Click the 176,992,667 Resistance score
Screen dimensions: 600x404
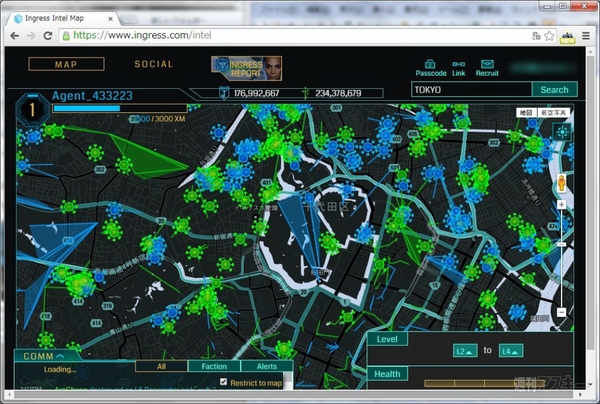(x=256, y=93)
